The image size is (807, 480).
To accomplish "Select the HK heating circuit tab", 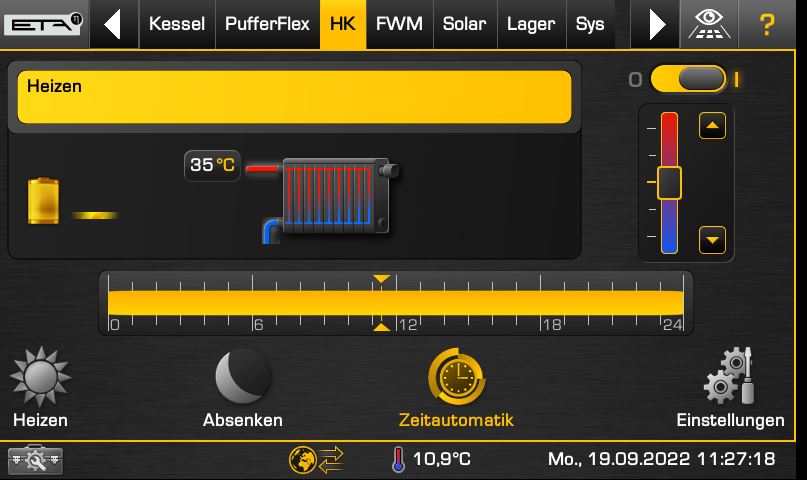I will click(343, 24).
